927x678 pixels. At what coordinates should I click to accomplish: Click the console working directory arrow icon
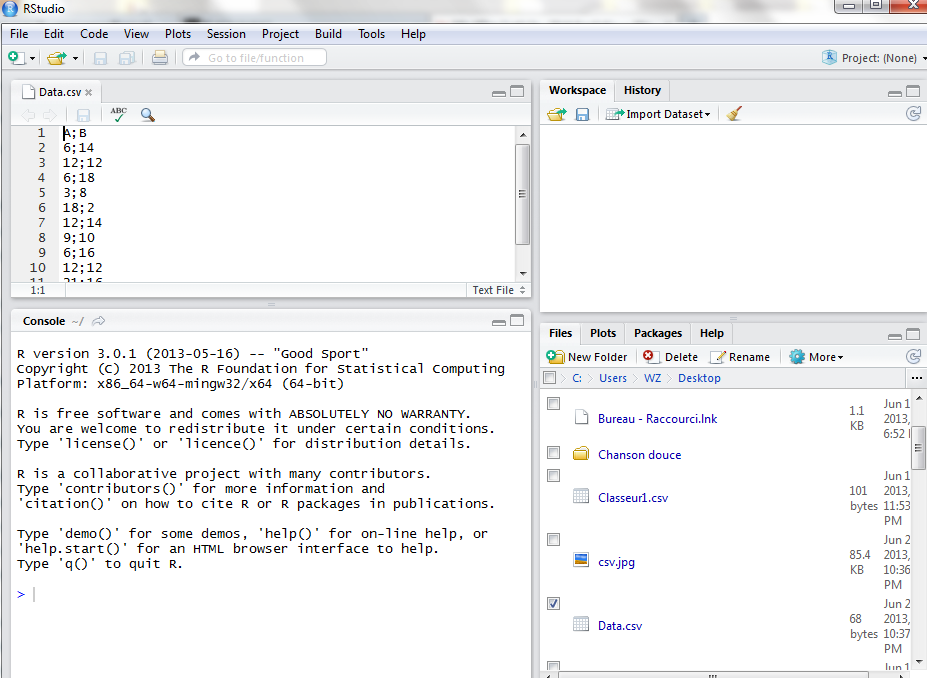(x=99, y=321)
